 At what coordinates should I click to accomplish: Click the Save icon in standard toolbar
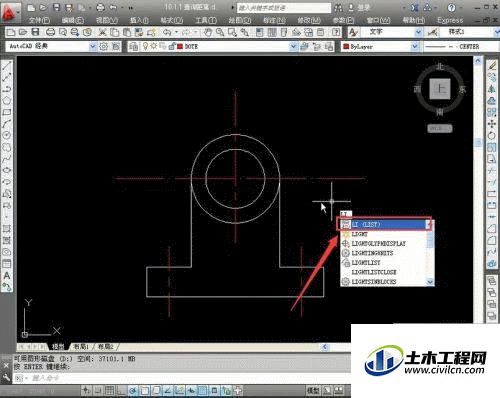coord(35,32)
